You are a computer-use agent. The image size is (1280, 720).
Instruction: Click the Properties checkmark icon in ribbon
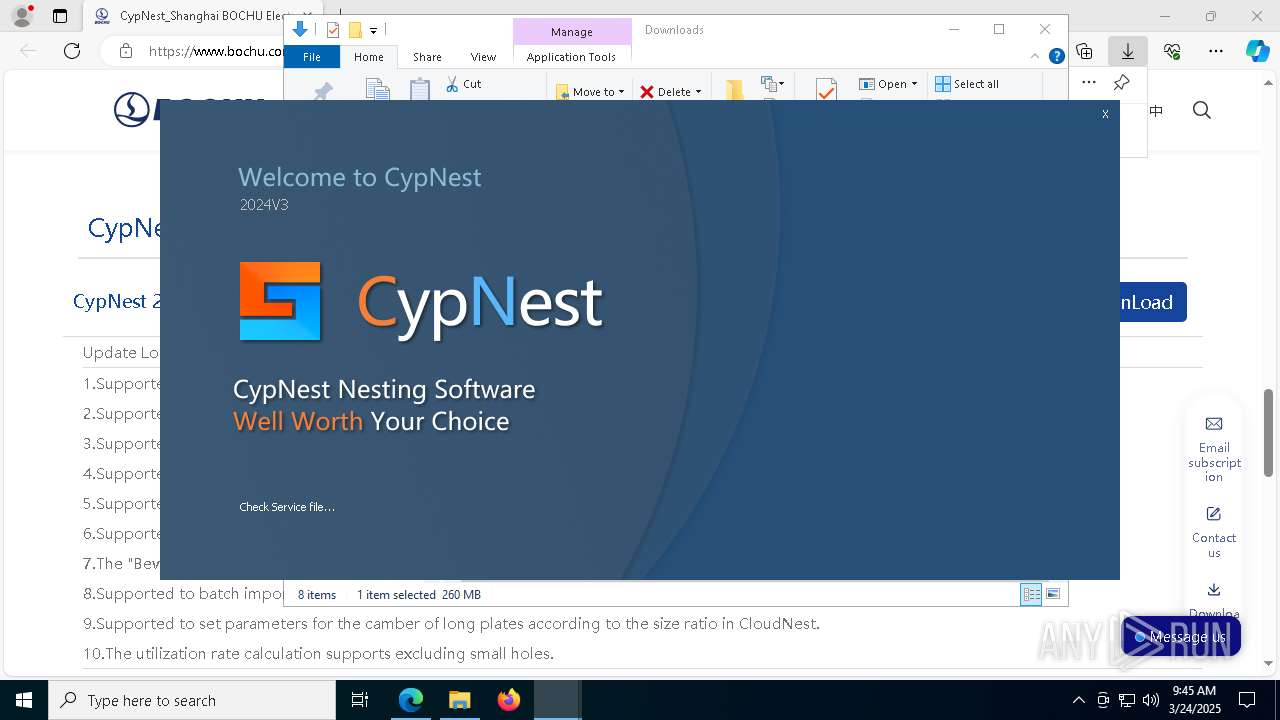826,90
